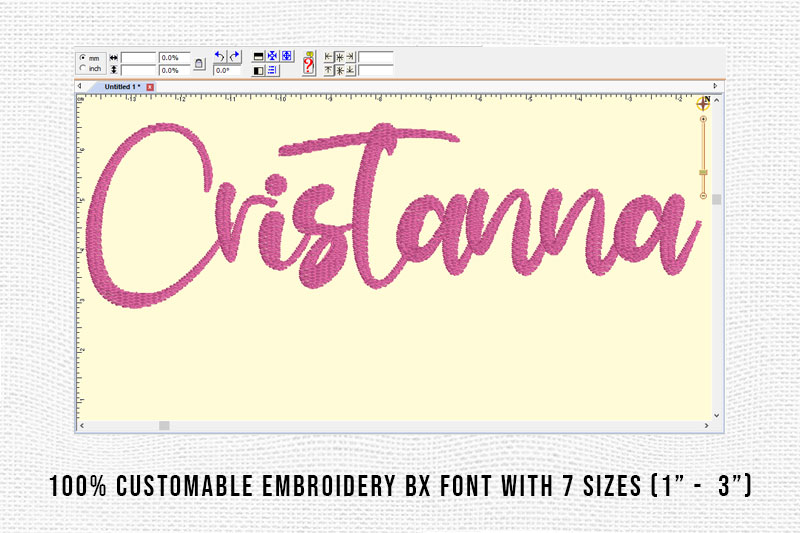Select the mm unit radio button
The image size is (800, 533).
point(83,58)
